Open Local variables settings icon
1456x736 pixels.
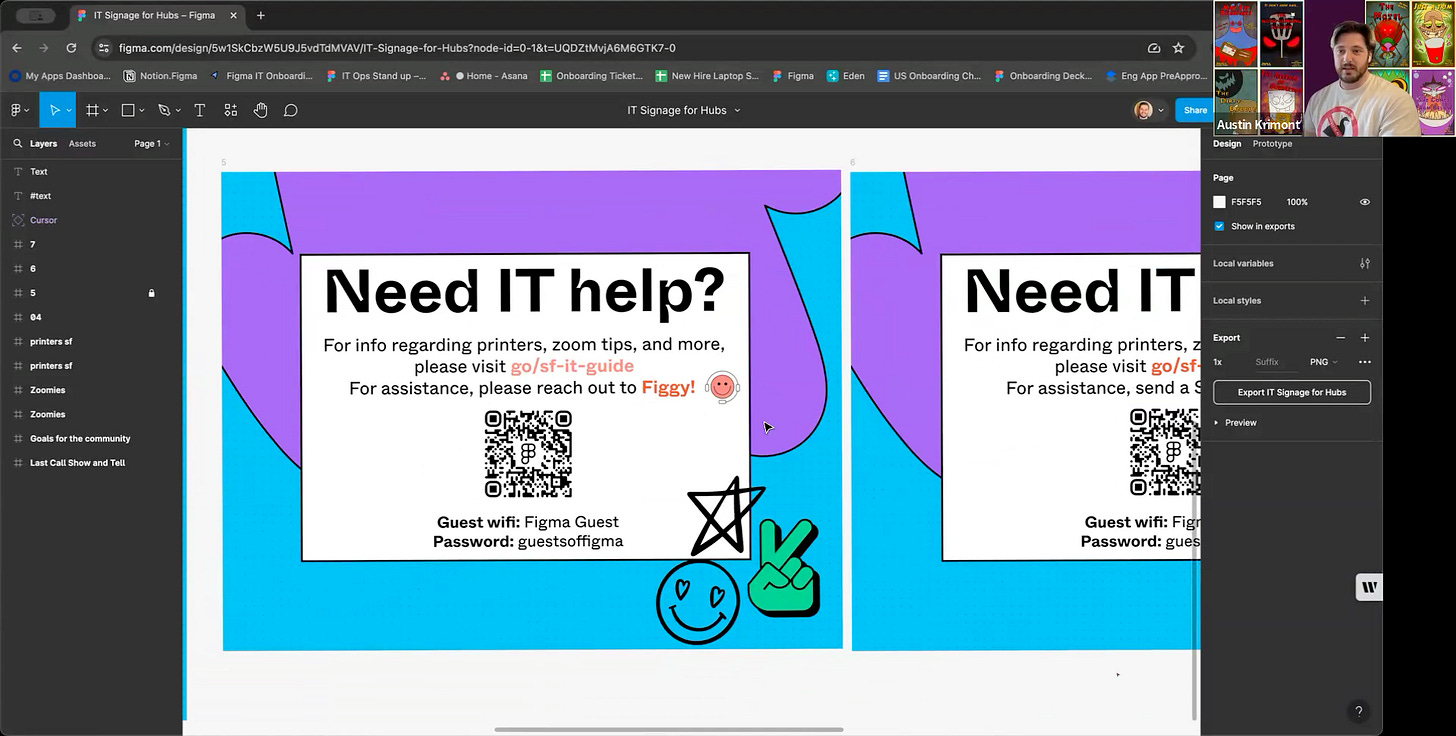pyautogui.click(x=1364, y=264)
